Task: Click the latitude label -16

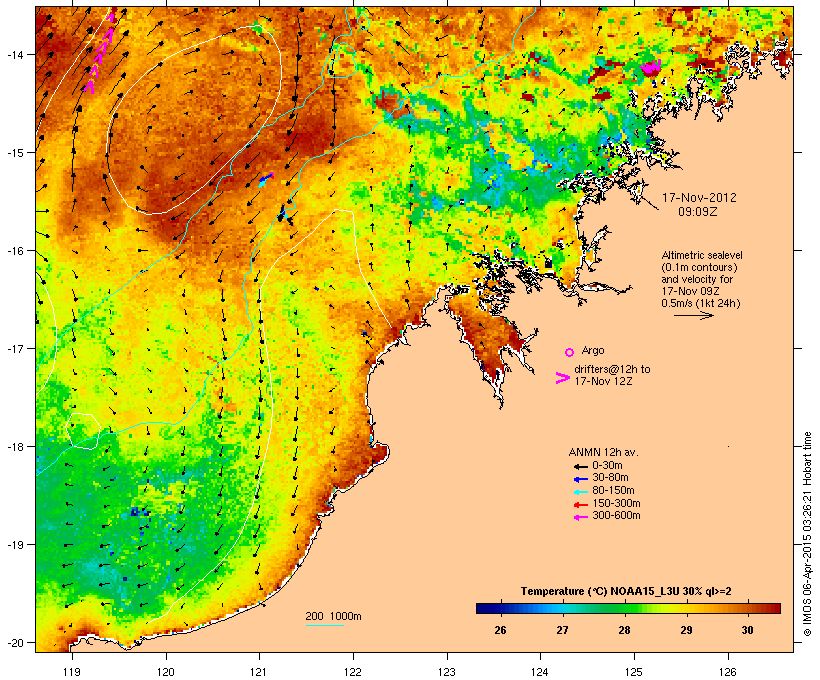Action: tap(15, 251)
